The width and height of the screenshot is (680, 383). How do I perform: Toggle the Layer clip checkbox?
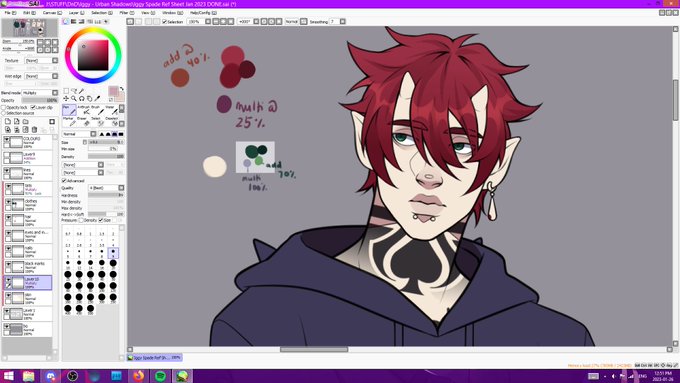(x=33, y=107)
